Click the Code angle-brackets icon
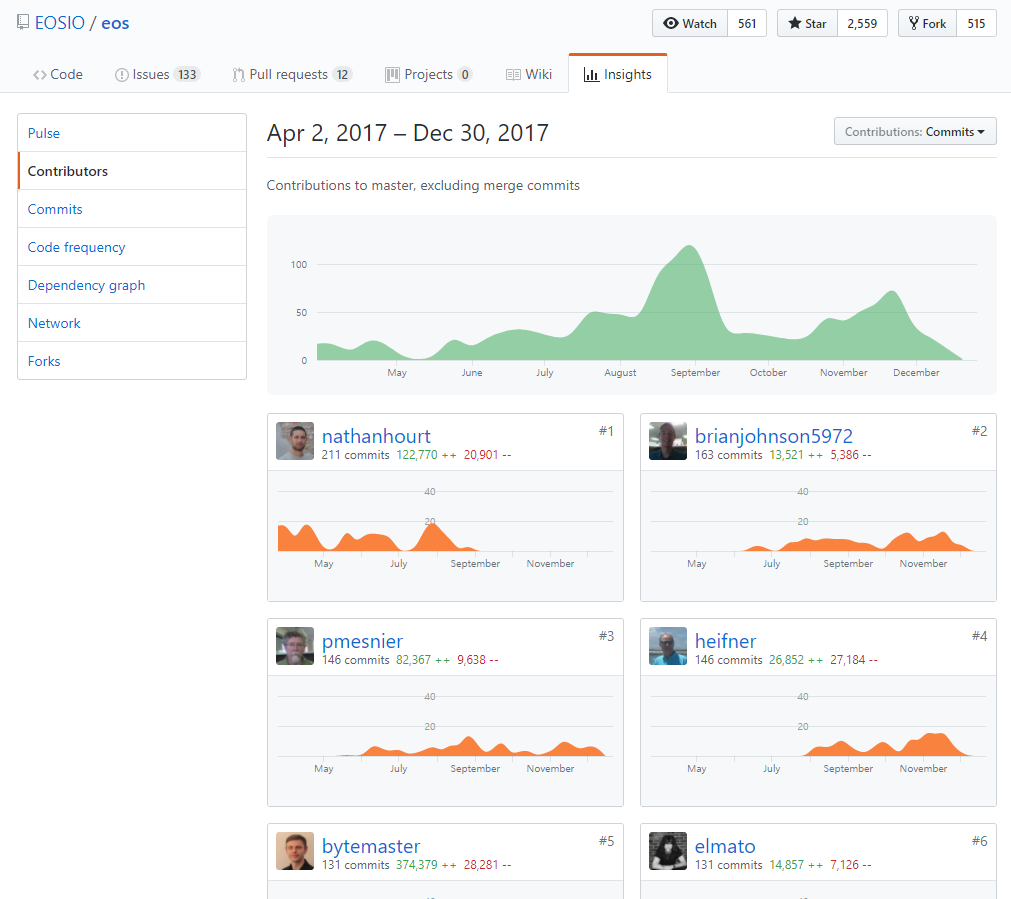1011x899 pixels. [40, 75]
